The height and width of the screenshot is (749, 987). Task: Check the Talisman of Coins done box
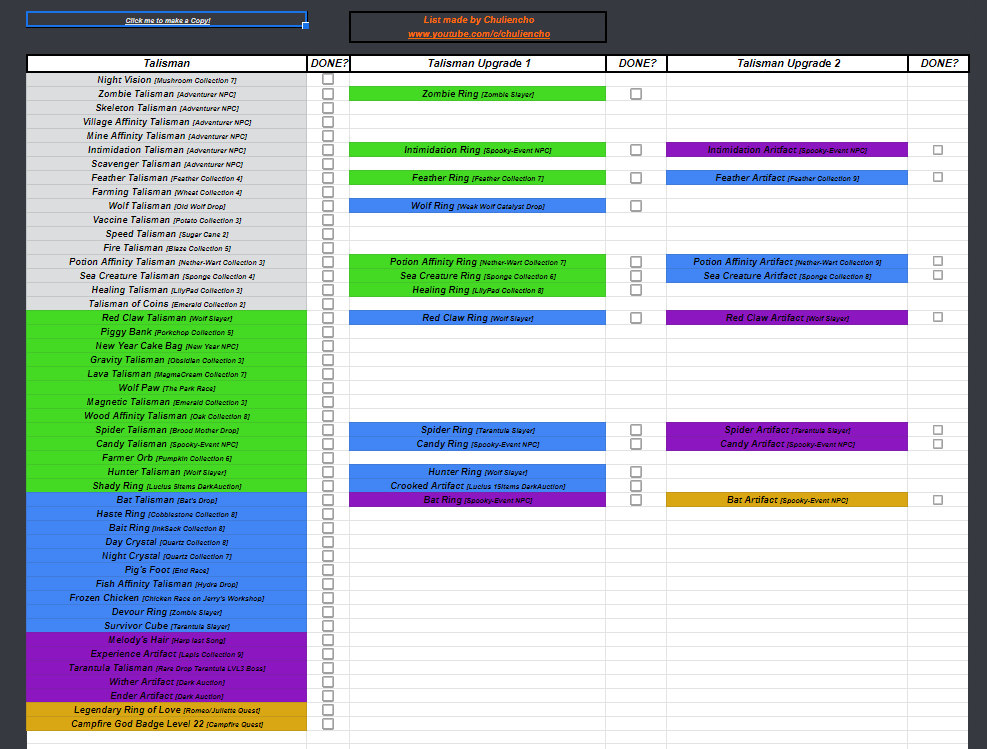pos(328,304)
